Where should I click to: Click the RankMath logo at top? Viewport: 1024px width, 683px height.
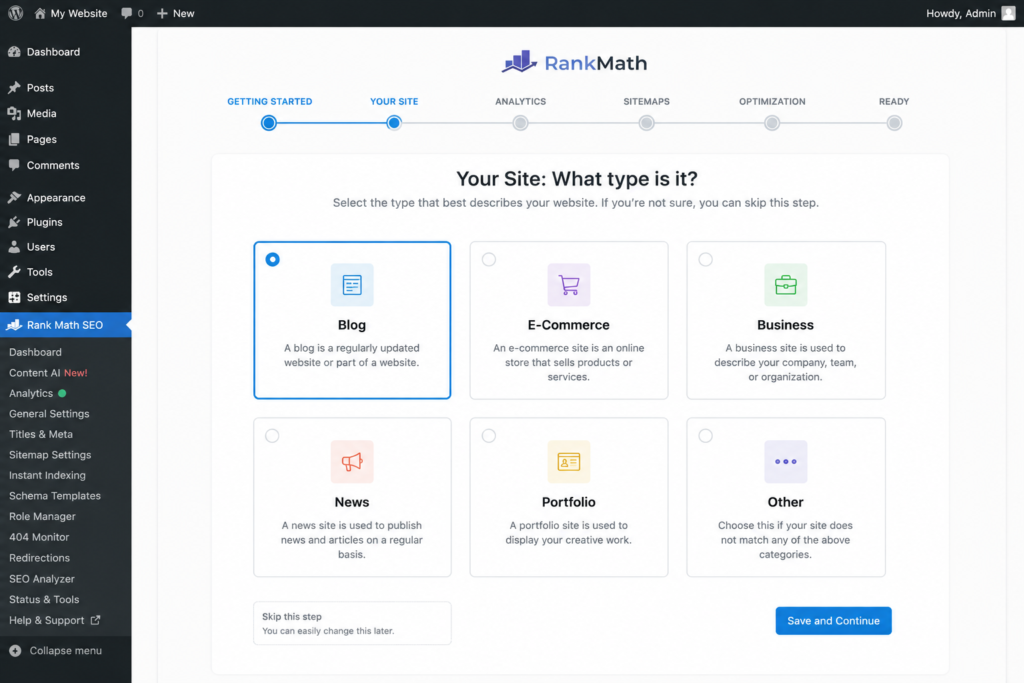574,63
